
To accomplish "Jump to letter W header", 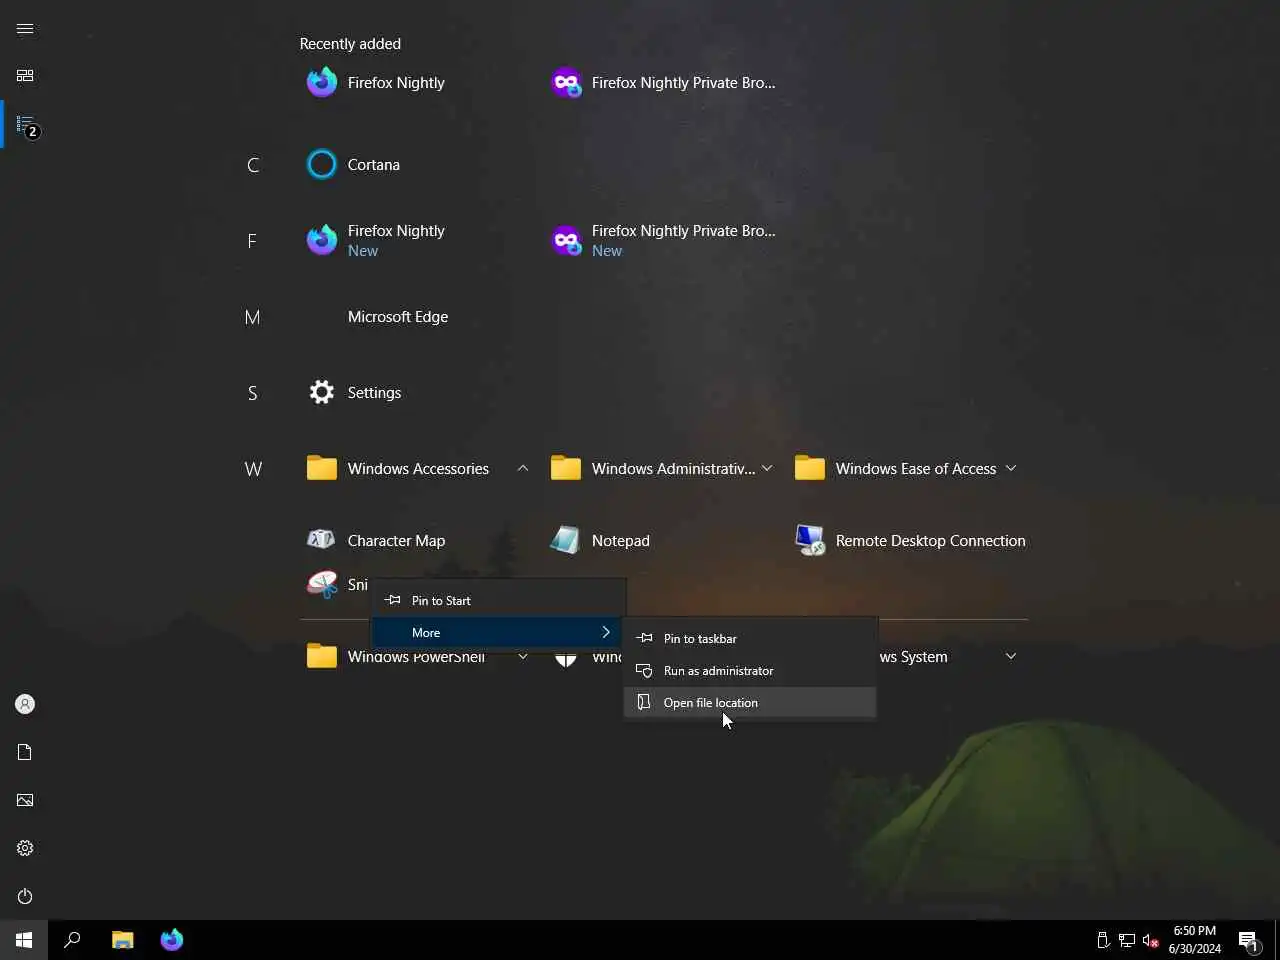I will [253, 469].
